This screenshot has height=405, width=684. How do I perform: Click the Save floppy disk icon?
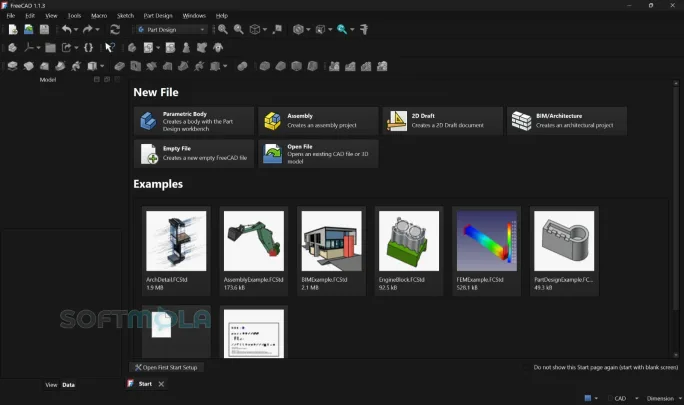[44, 29]
